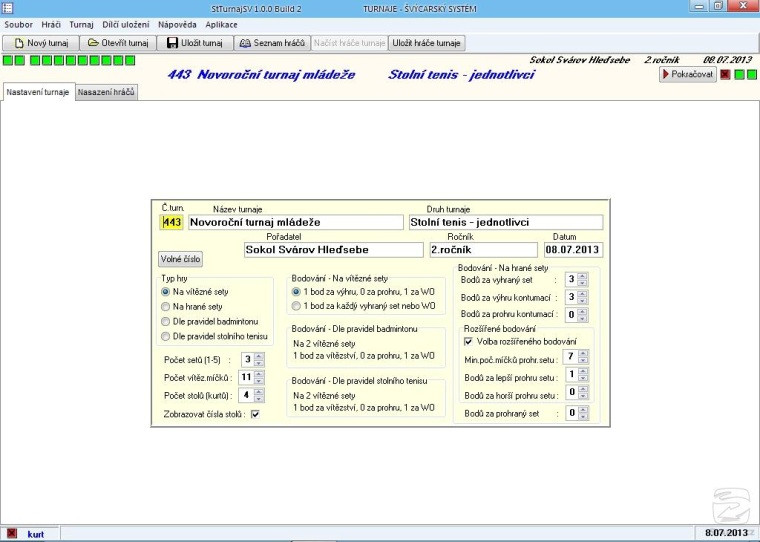Image resolution: width=760 pixels, height=542 pixels.
Task: Save tournament using Uložit turnaj
Action: pos(195,43)
